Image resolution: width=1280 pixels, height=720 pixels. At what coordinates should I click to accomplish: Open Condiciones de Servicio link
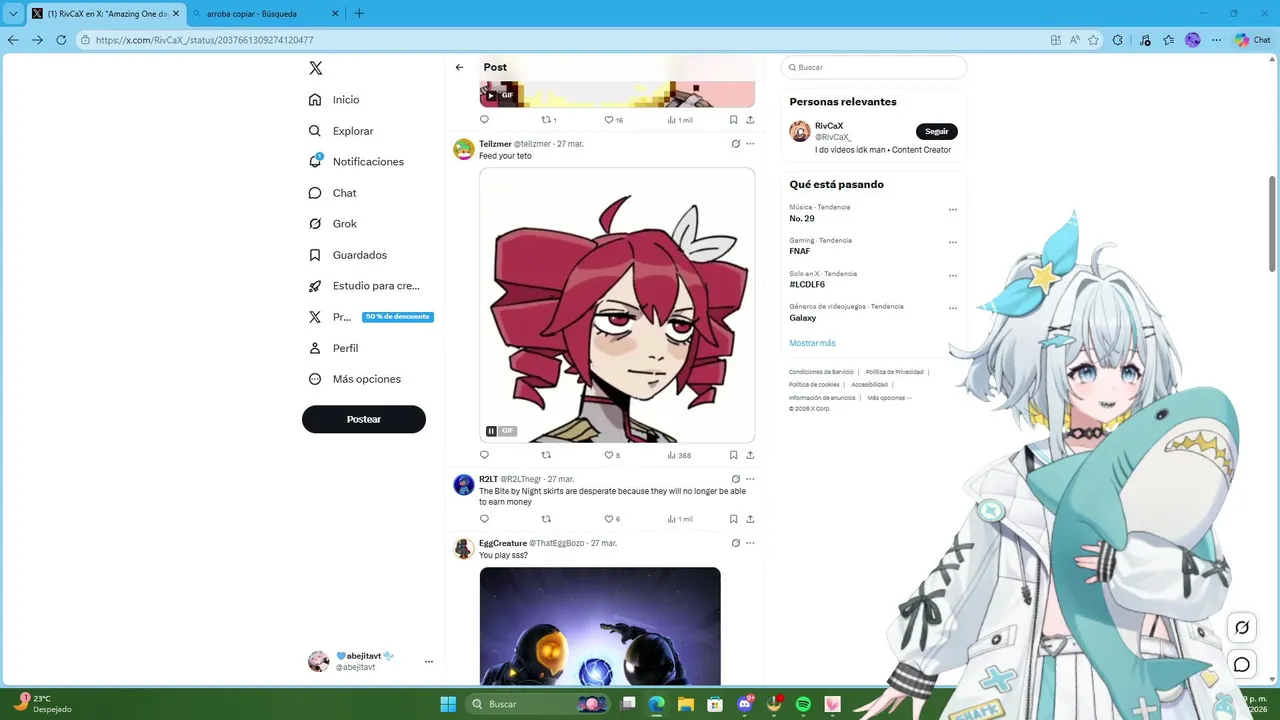click(821, 372)
